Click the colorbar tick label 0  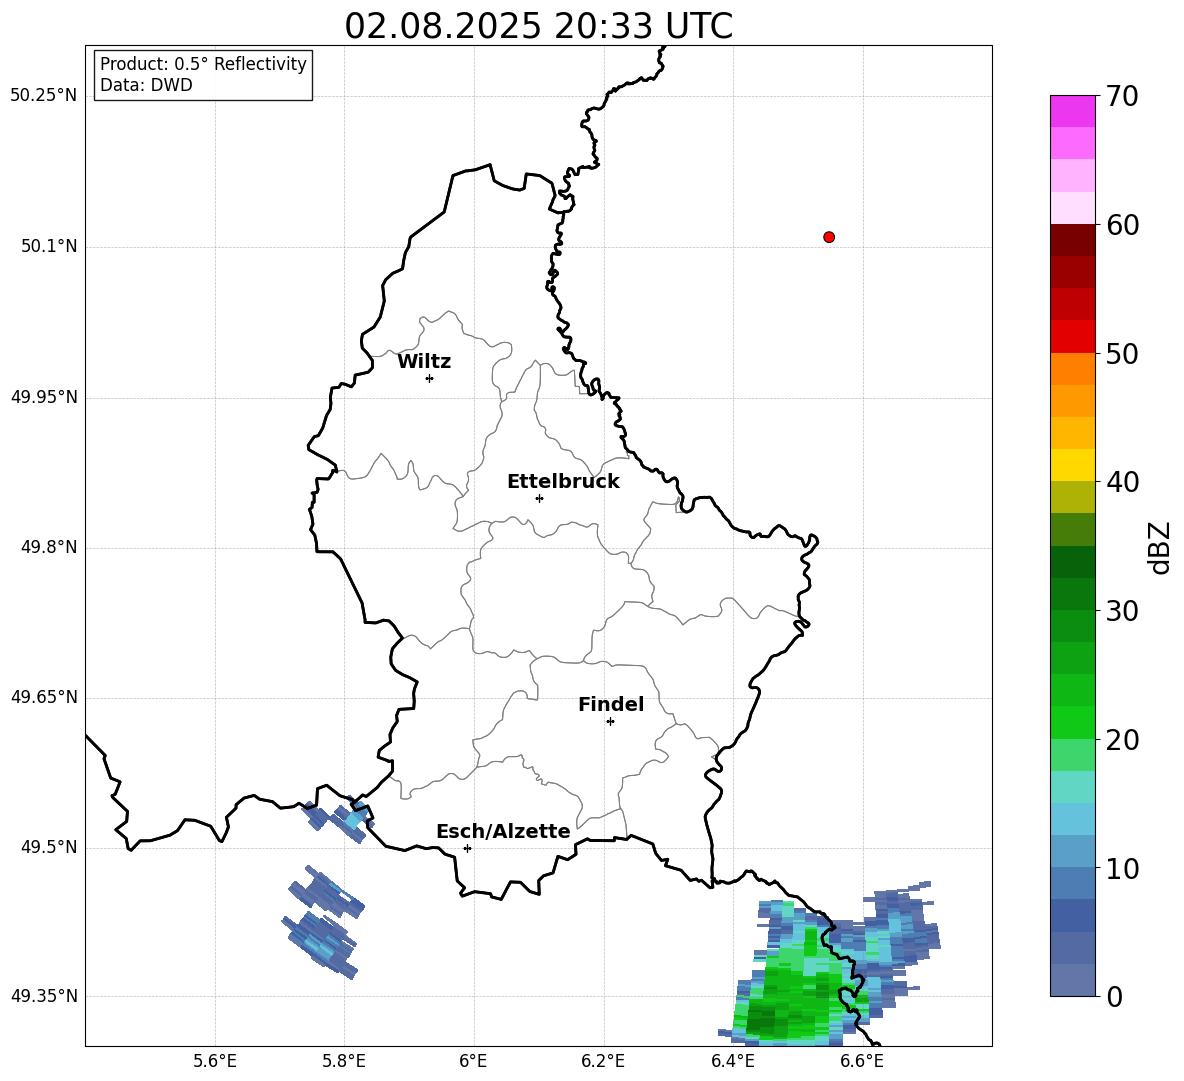(1114, 996)
